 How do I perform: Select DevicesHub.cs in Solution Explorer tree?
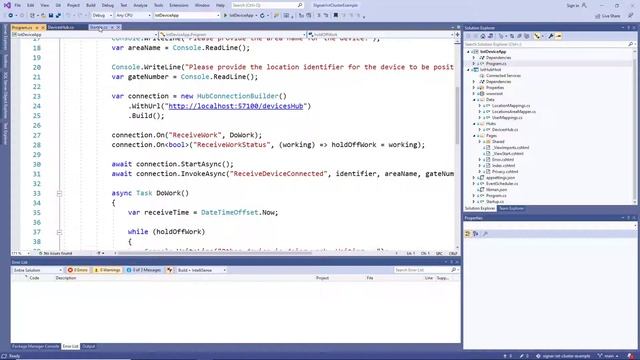point(505,130)
